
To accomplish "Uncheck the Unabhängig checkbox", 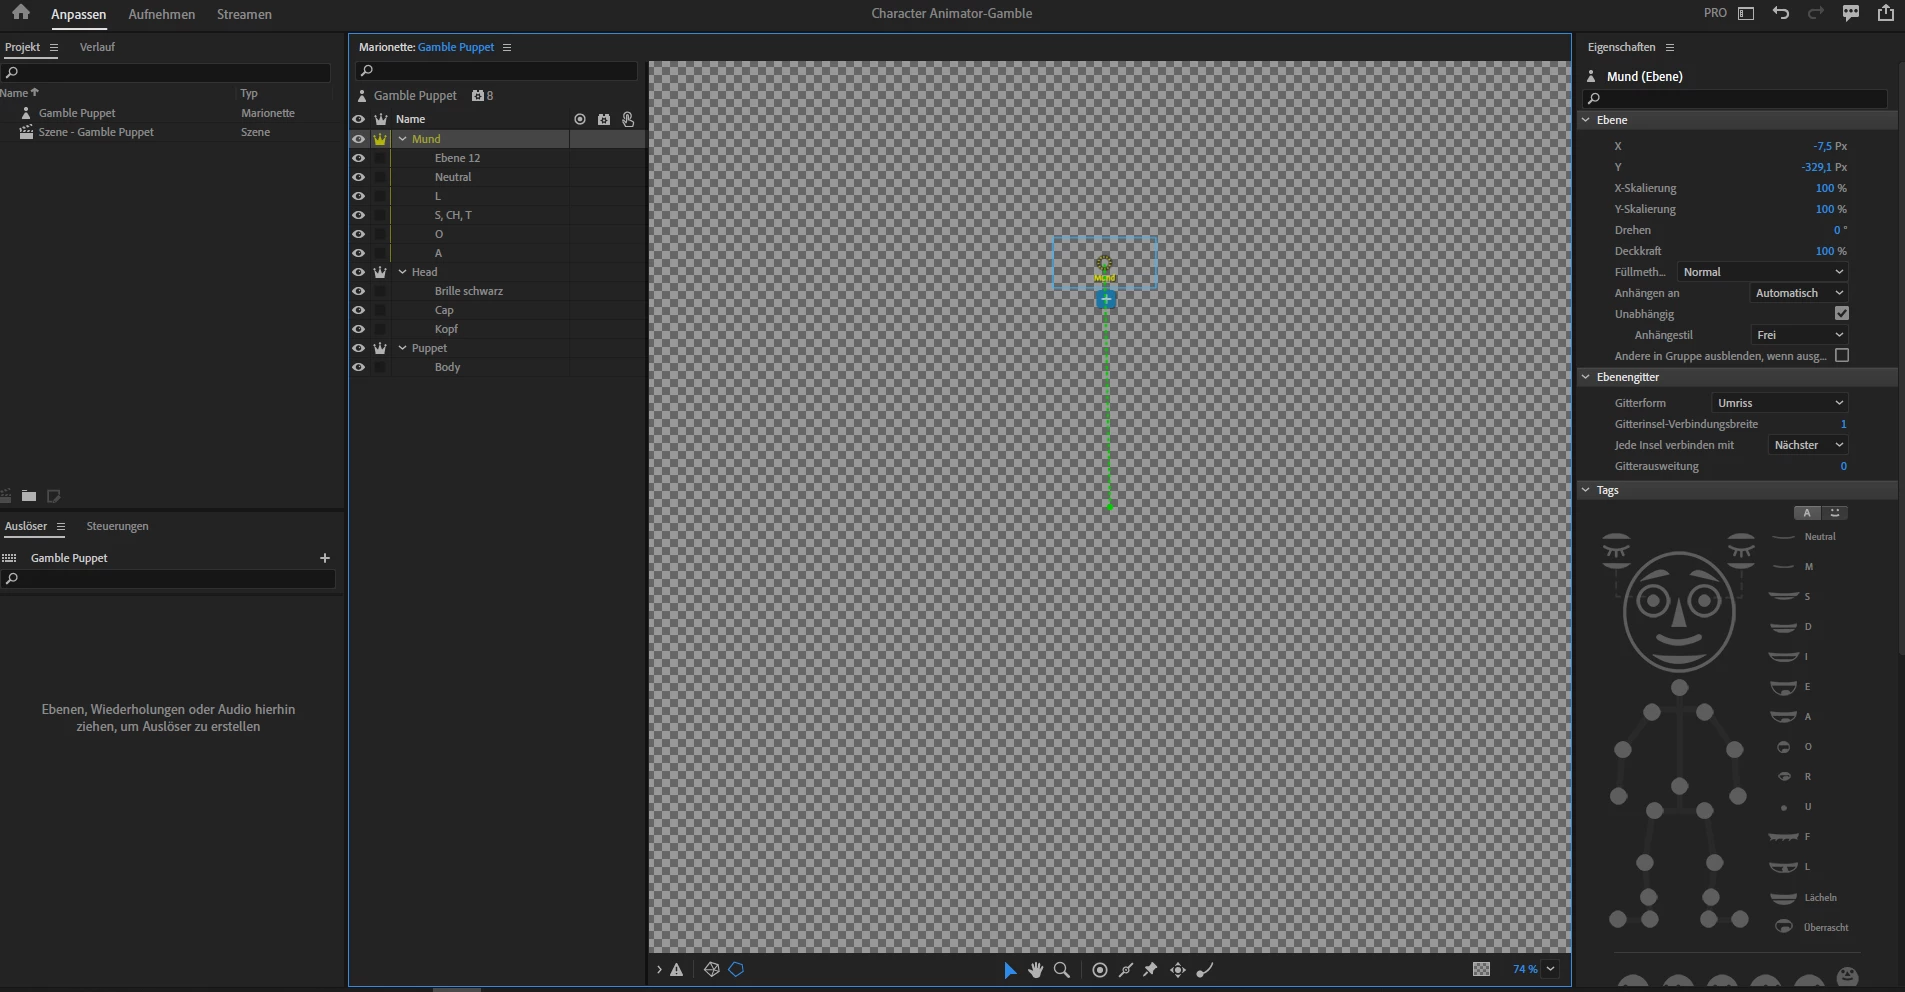I will point(1842,314).
